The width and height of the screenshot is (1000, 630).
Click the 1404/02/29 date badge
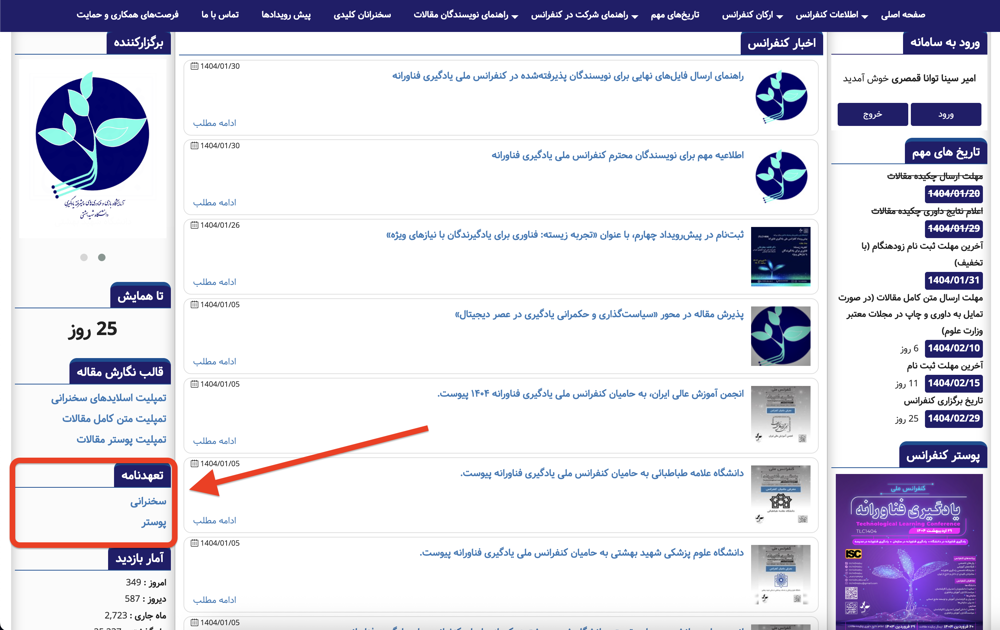pos(953,419)
